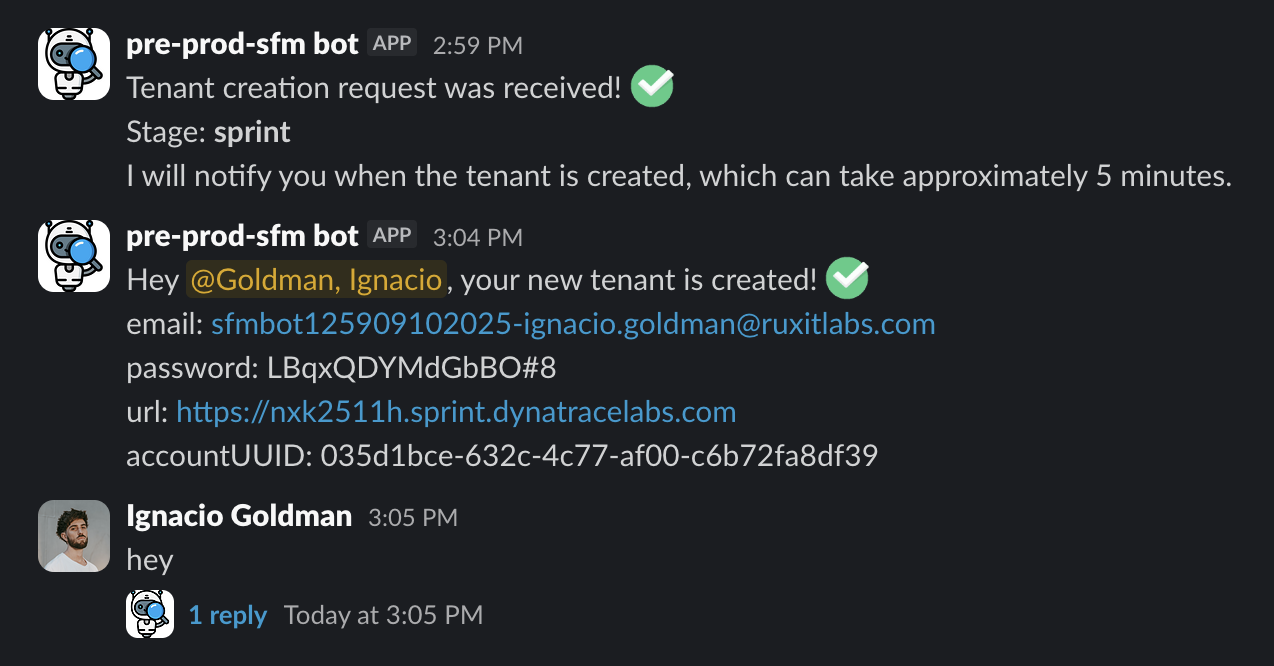Viewport: 1274px width, 666px height.
Task: Click the @Goldman, Ignacio mention
Action: point(315,280)
